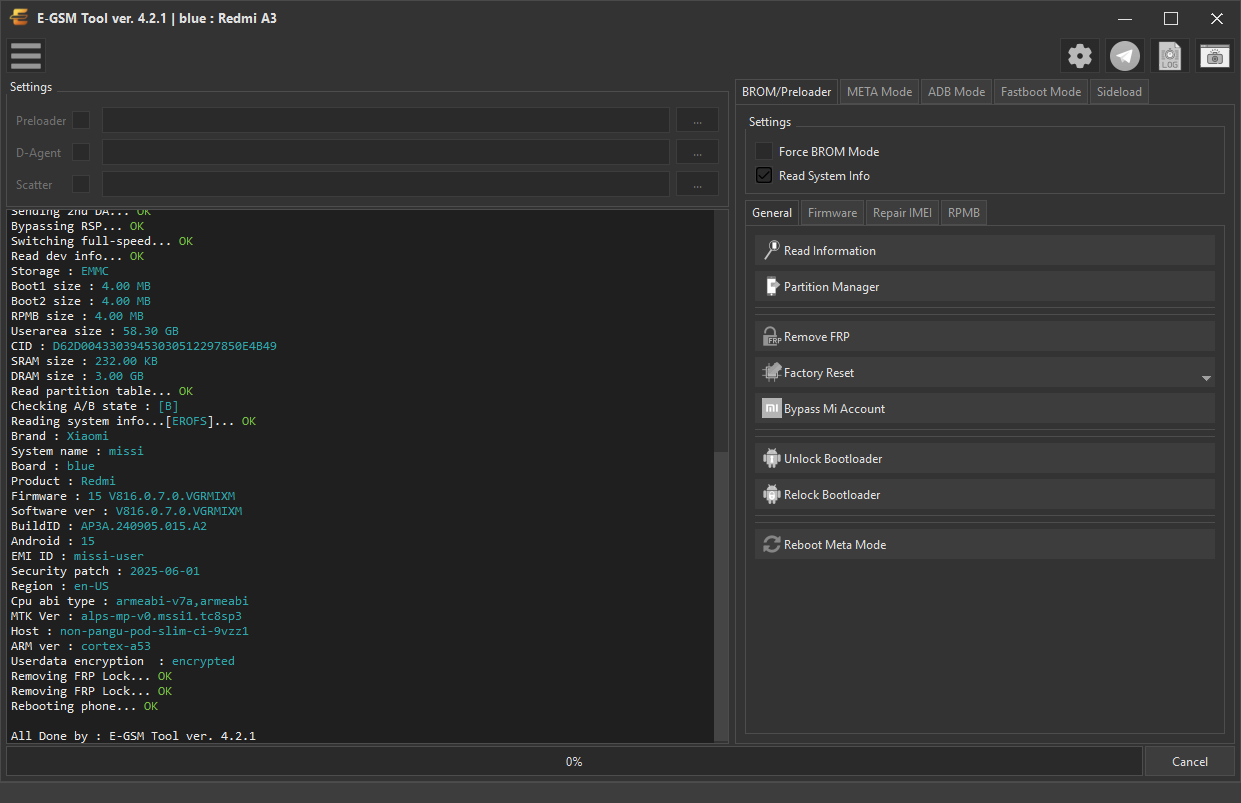Click the 'BuildID' log line

tap(109, 526)
